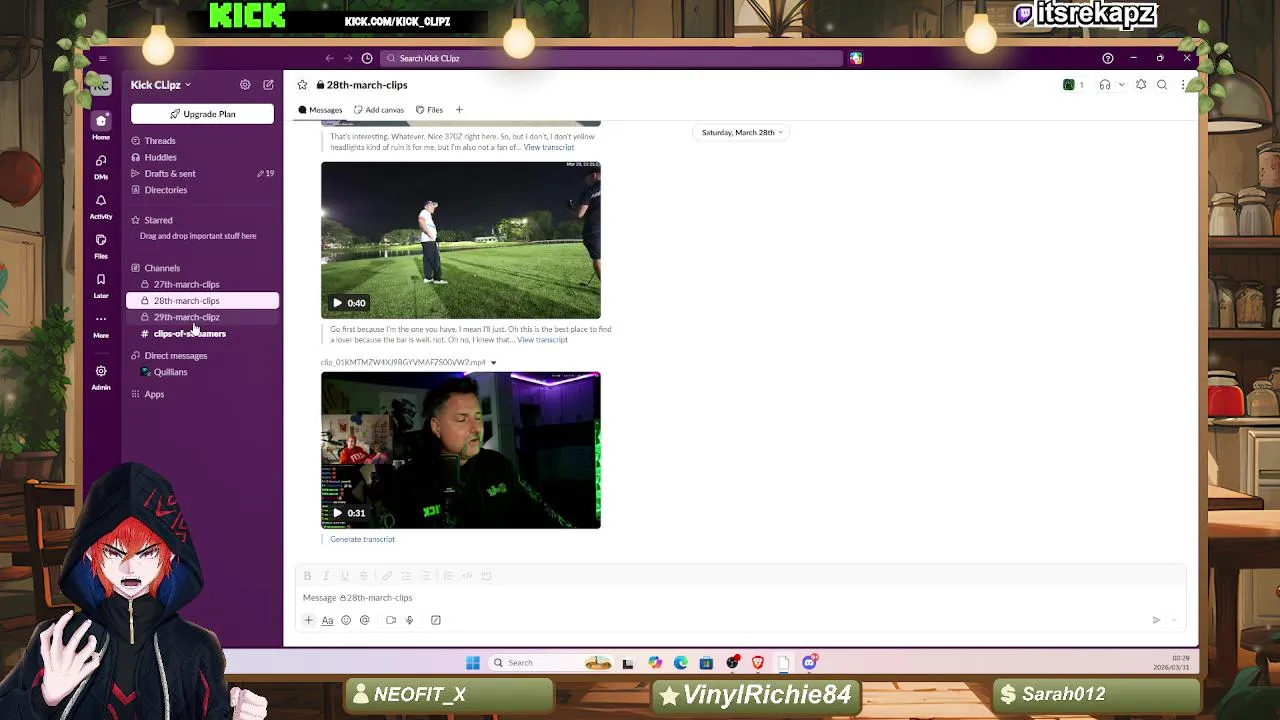1280x720 pixels.
Task: Open the DMs section
Action: click(101, 166)
